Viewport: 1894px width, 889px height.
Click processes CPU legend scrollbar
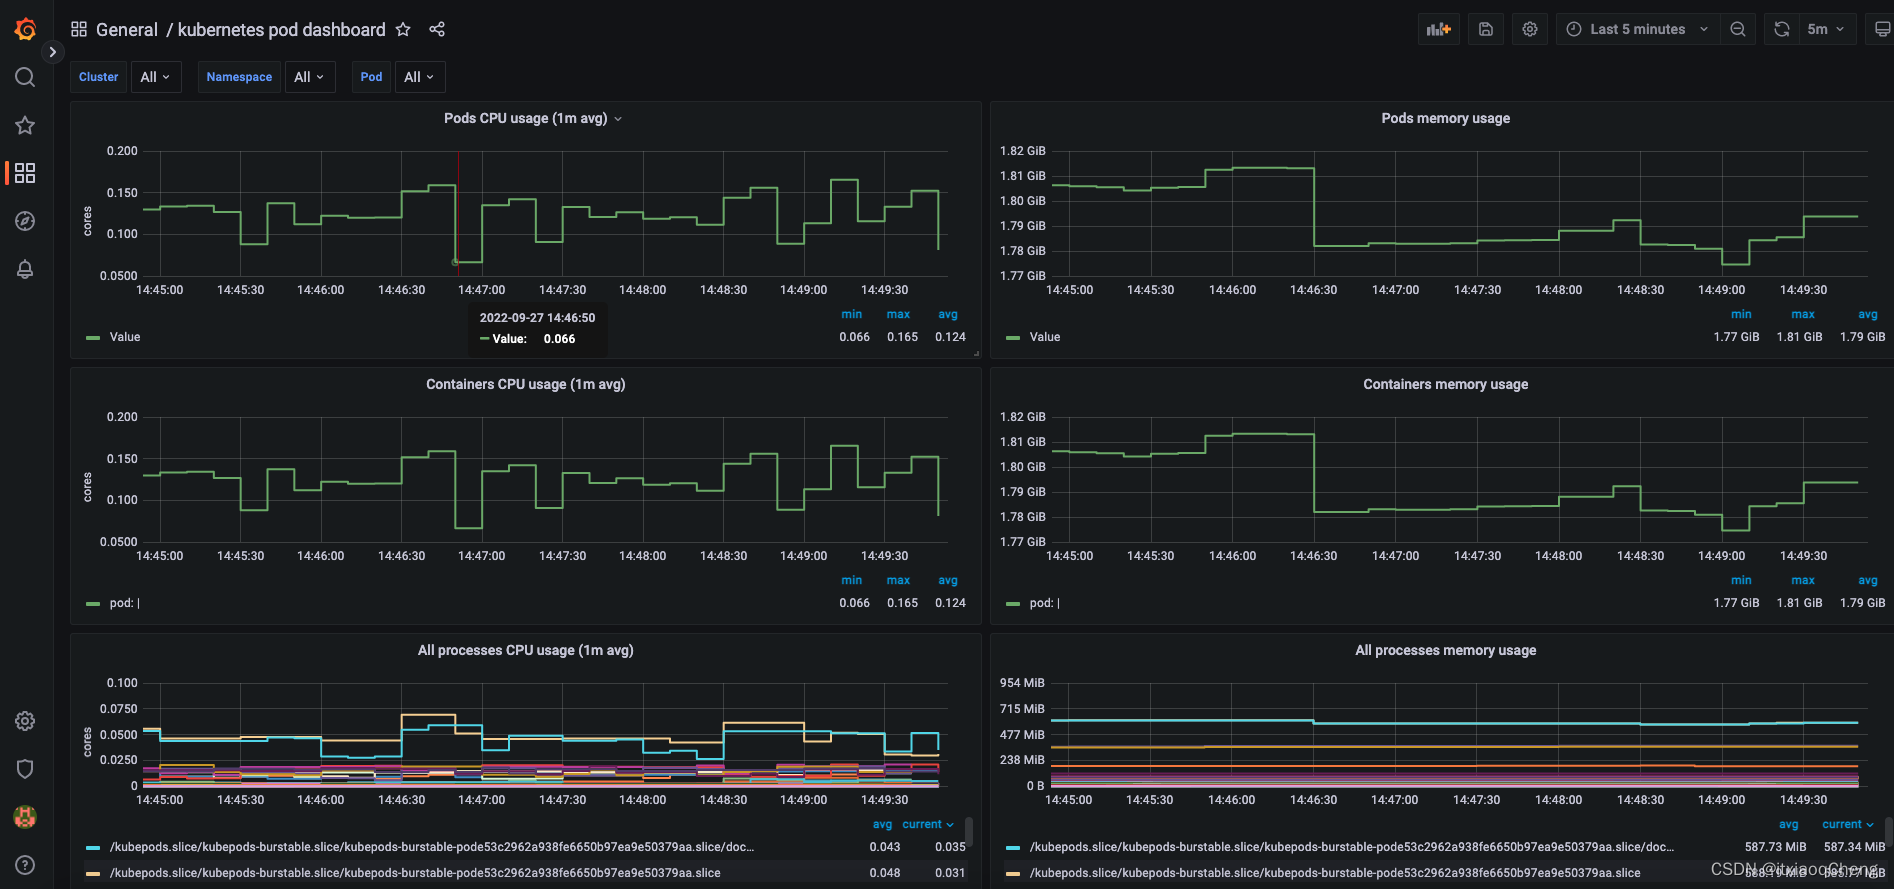pos(969,832)
